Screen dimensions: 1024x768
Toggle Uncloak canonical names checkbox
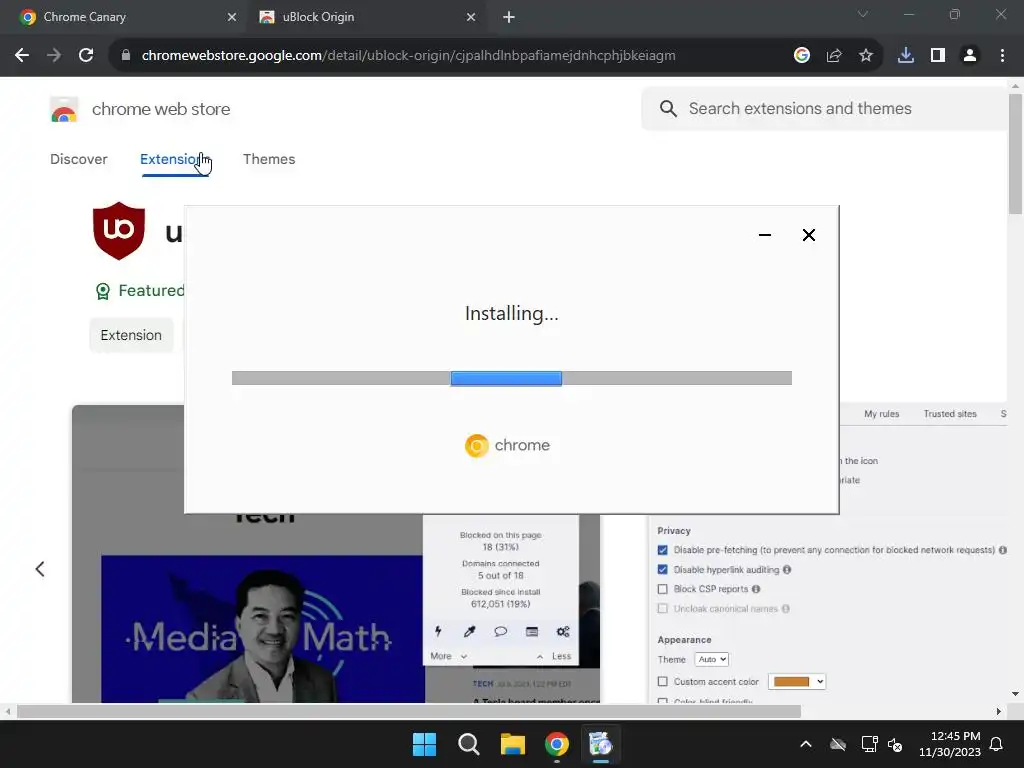(663, 609)
